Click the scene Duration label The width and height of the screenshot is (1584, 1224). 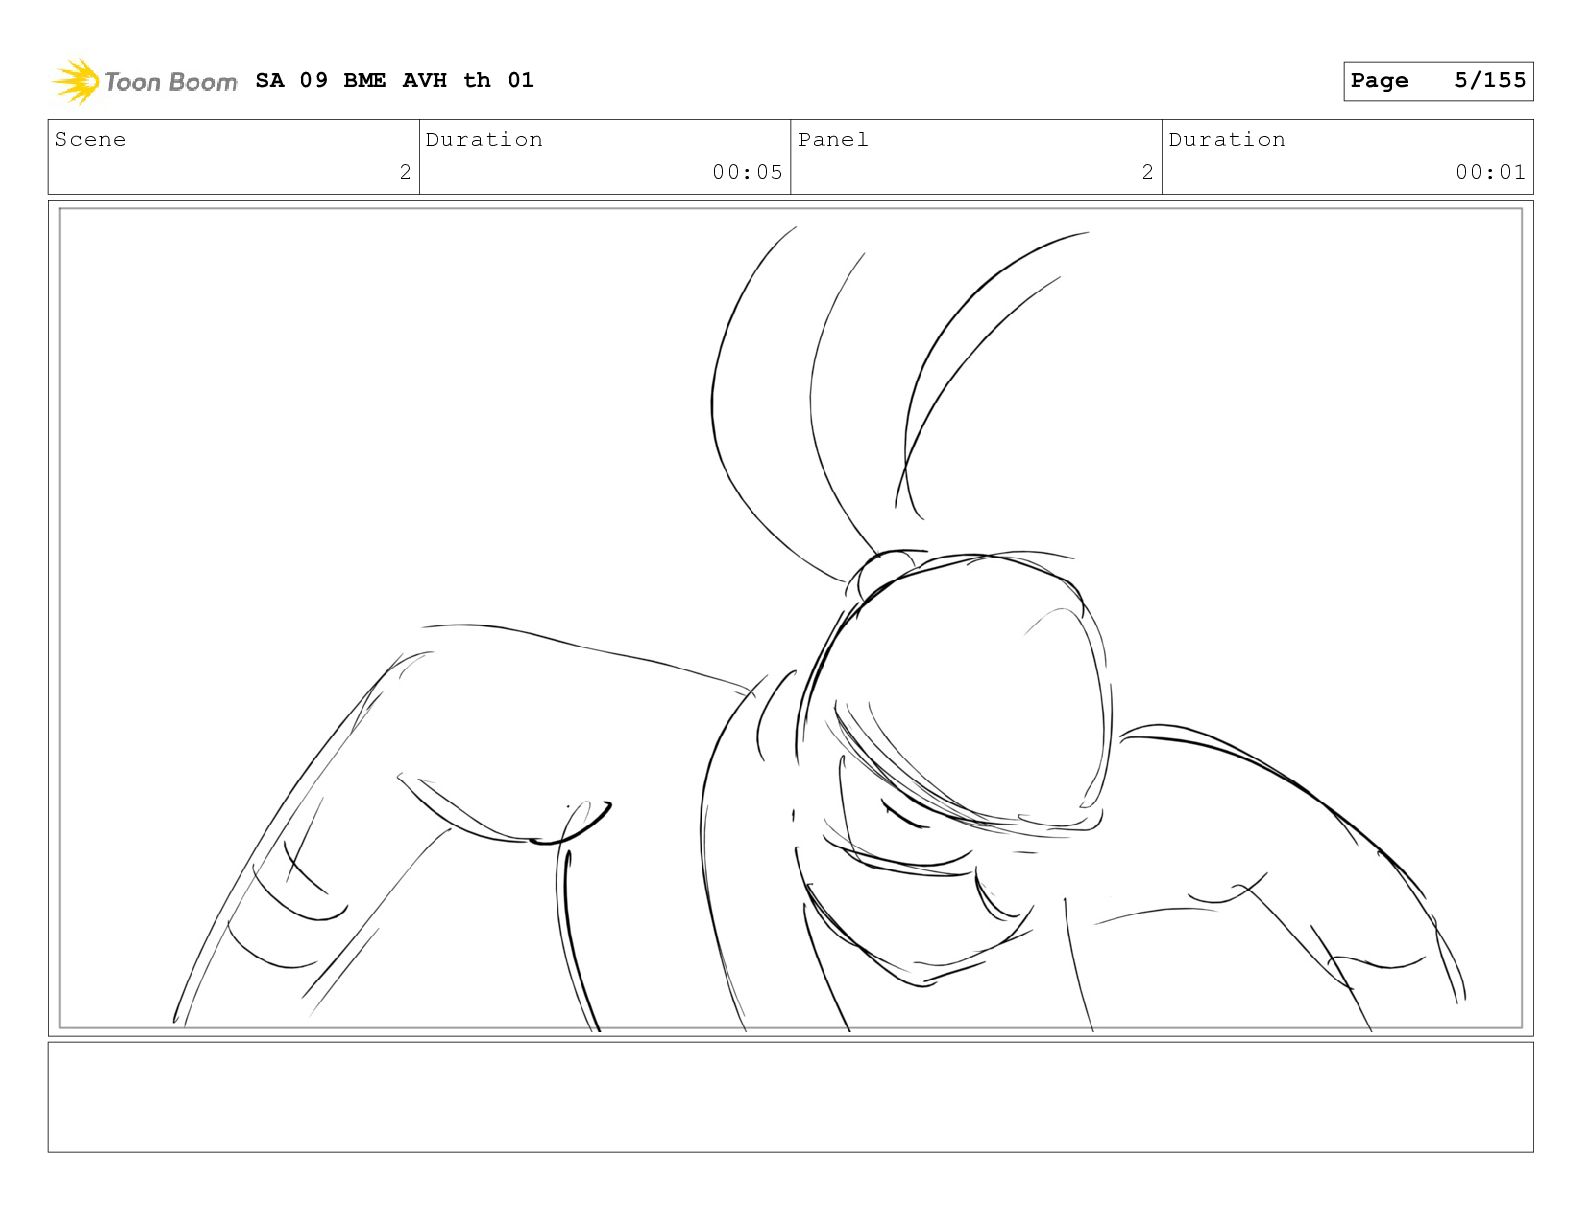[484, 139]
